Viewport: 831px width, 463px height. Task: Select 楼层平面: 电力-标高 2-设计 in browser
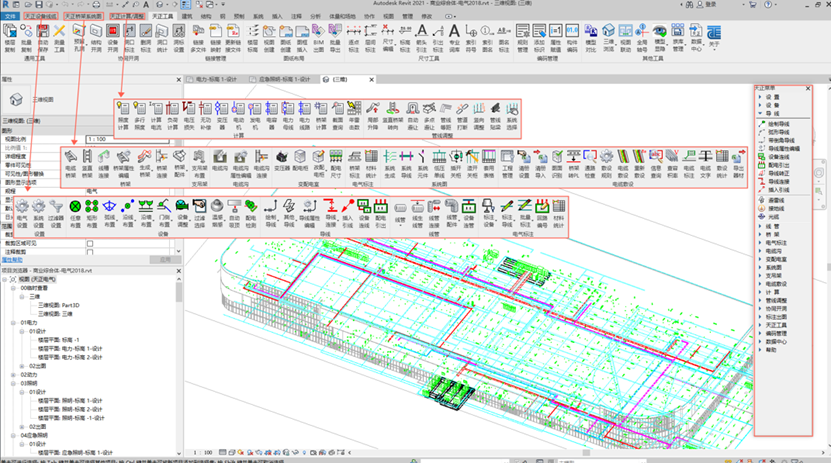click(70, 358)
